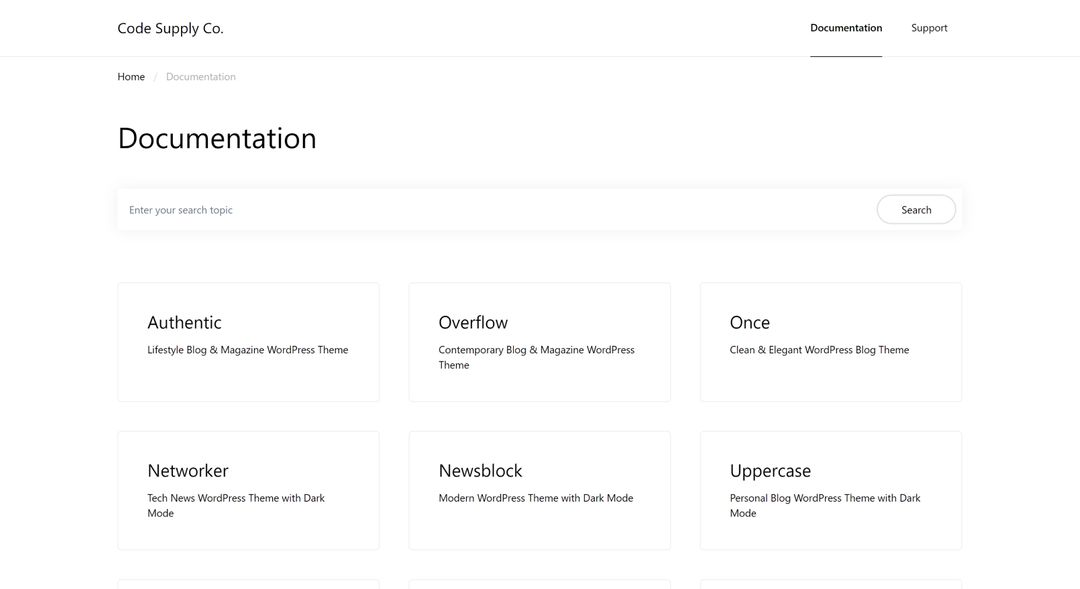Select the greyed Documentation breadcrumb item

(x=200, y=77)
